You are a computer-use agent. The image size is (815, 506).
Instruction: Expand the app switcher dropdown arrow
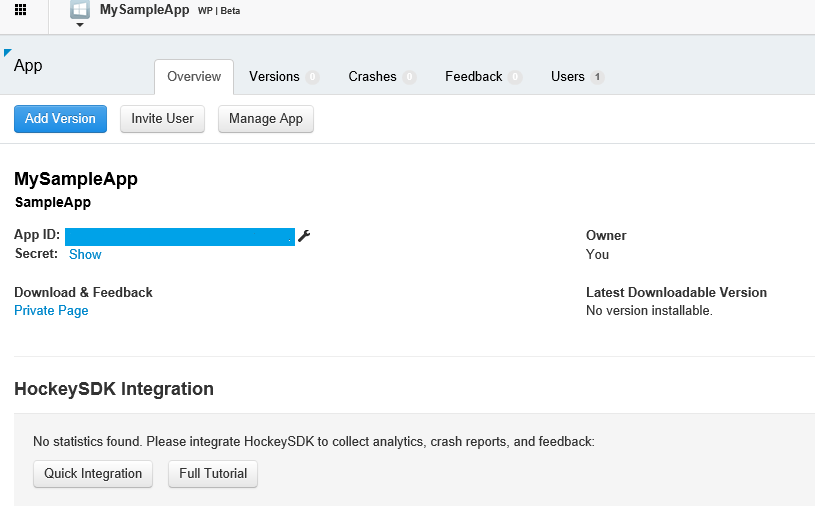[x=80, y=25]
